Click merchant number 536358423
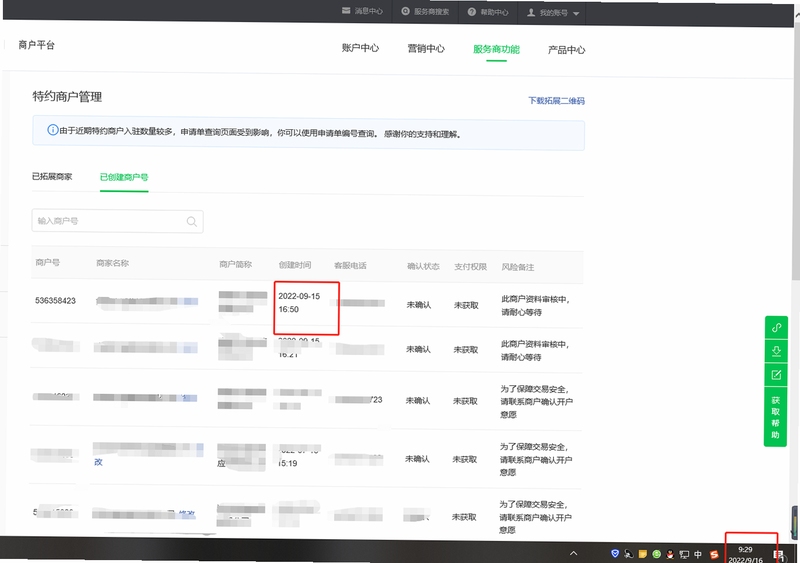Screen dimensions: 800x563 tap(55, 301)
